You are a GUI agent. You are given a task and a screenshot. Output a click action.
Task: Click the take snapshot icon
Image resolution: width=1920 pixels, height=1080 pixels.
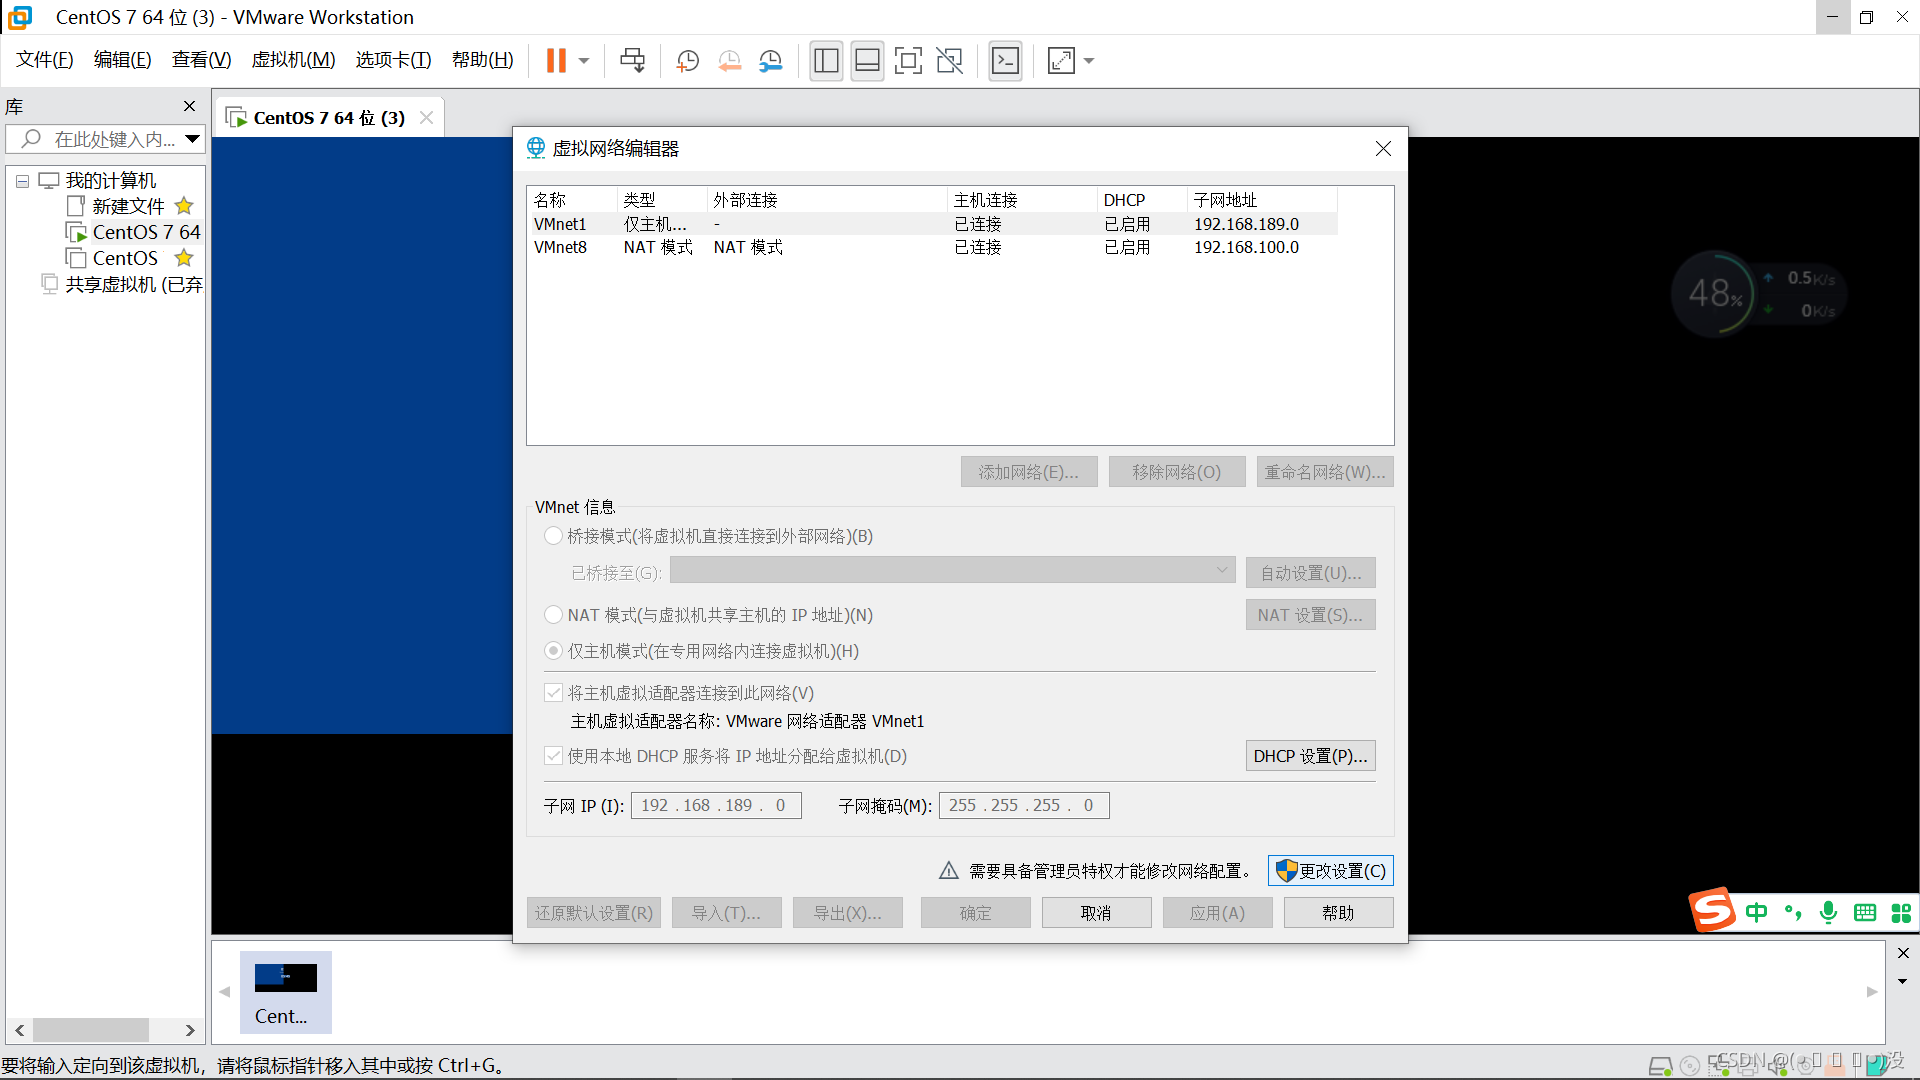(x=688, y=61)
